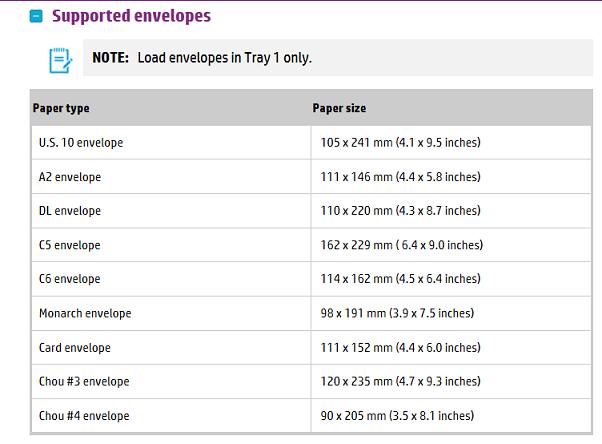The width and height of the screenshot is (602, 444).
Task: Click the Supported envelopes heading
Action: [x=131, y=16]
